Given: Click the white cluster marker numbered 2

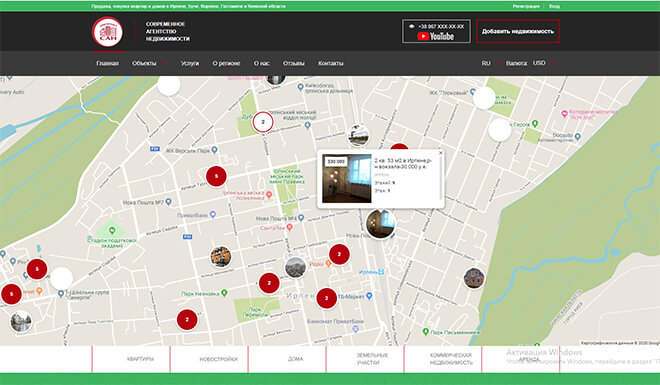Looking at the screenshot, I should pos(263,122).
